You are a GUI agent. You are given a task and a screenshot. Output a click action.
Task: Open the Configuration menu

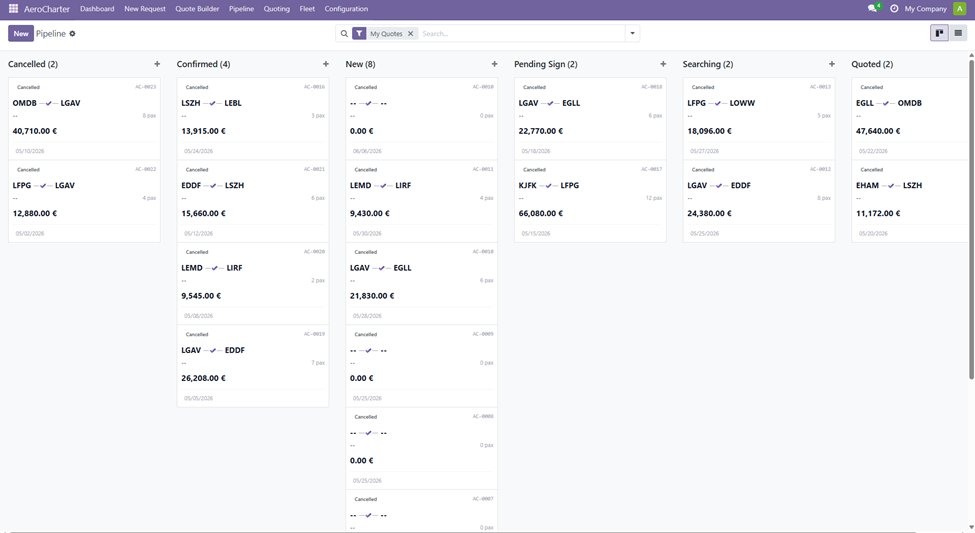click(x=346, y=9)
